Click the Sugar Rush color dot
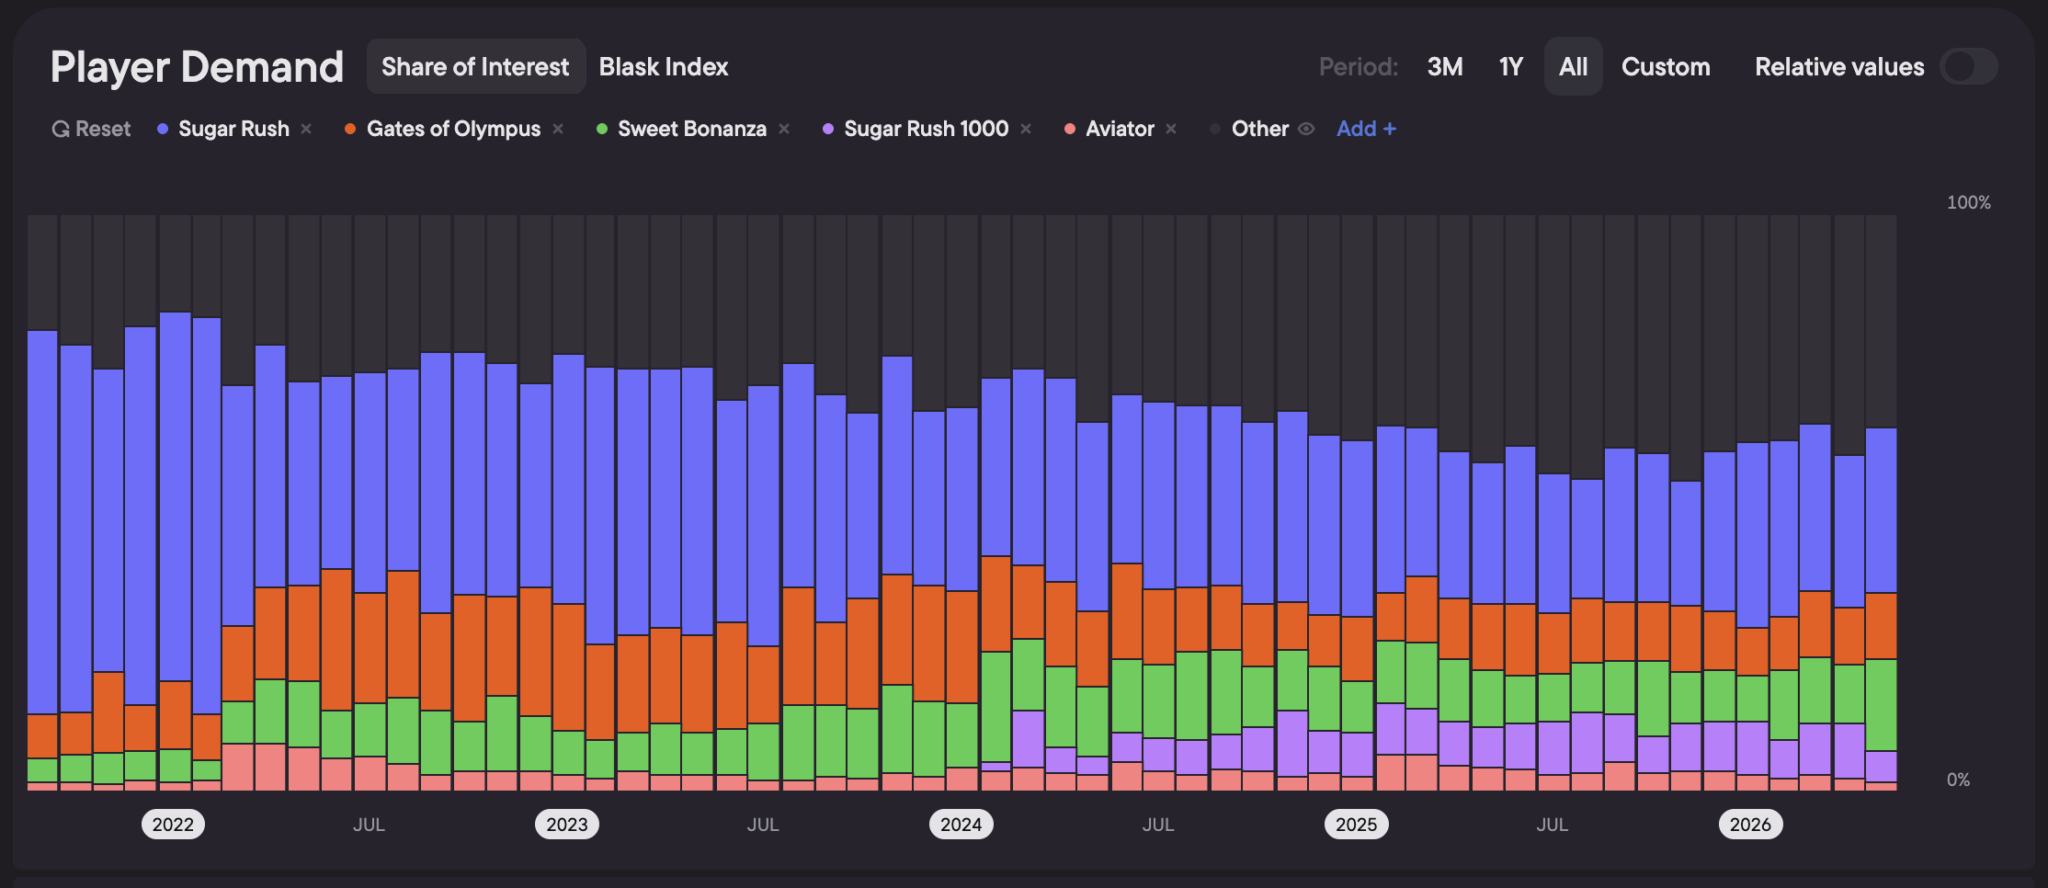 pyautogui.click(x=163, y=129)
